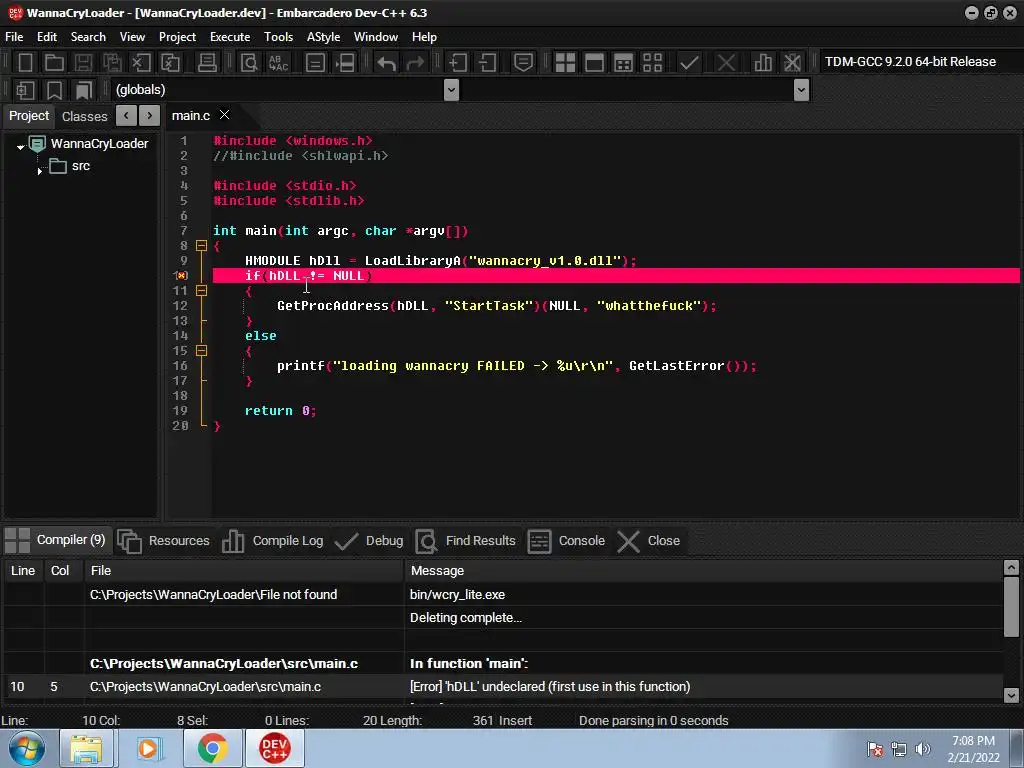Select the hDLL undeclared error row
1024x768 pixels.
503,686
